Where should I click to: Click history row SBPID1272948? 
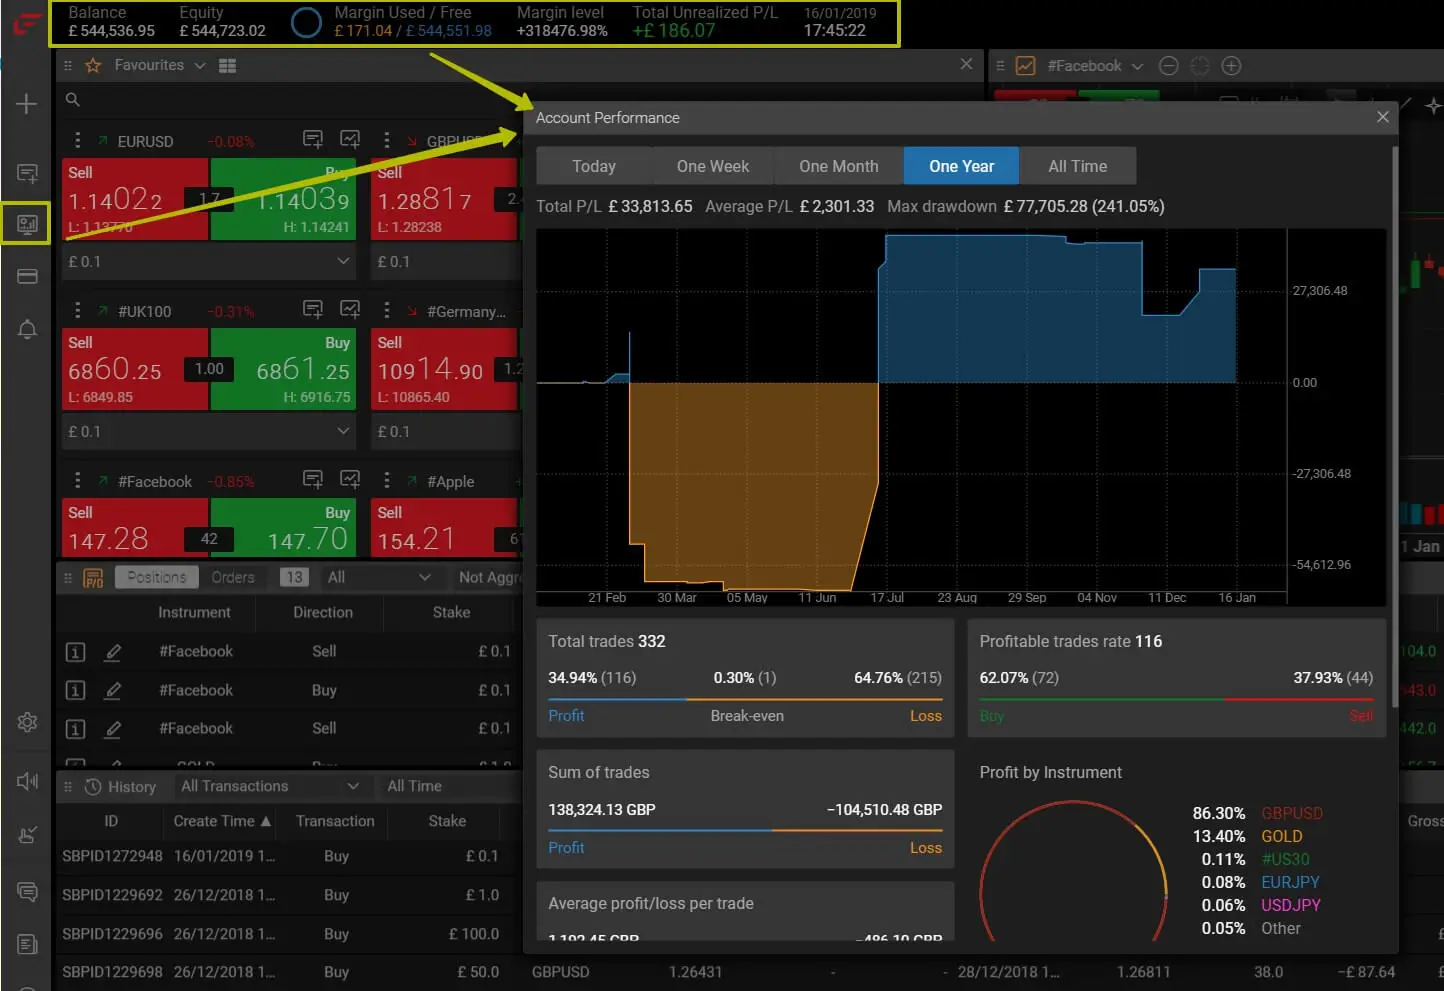tap(288, 857)
